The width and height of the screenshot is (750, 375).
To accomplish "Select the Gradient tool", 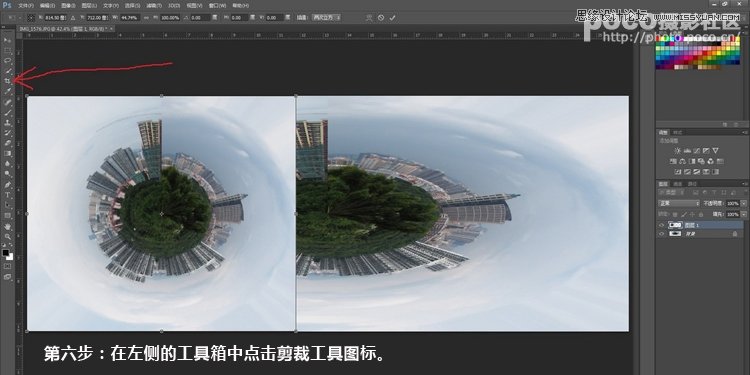I will pyautogui.click(x=8, y=154).
